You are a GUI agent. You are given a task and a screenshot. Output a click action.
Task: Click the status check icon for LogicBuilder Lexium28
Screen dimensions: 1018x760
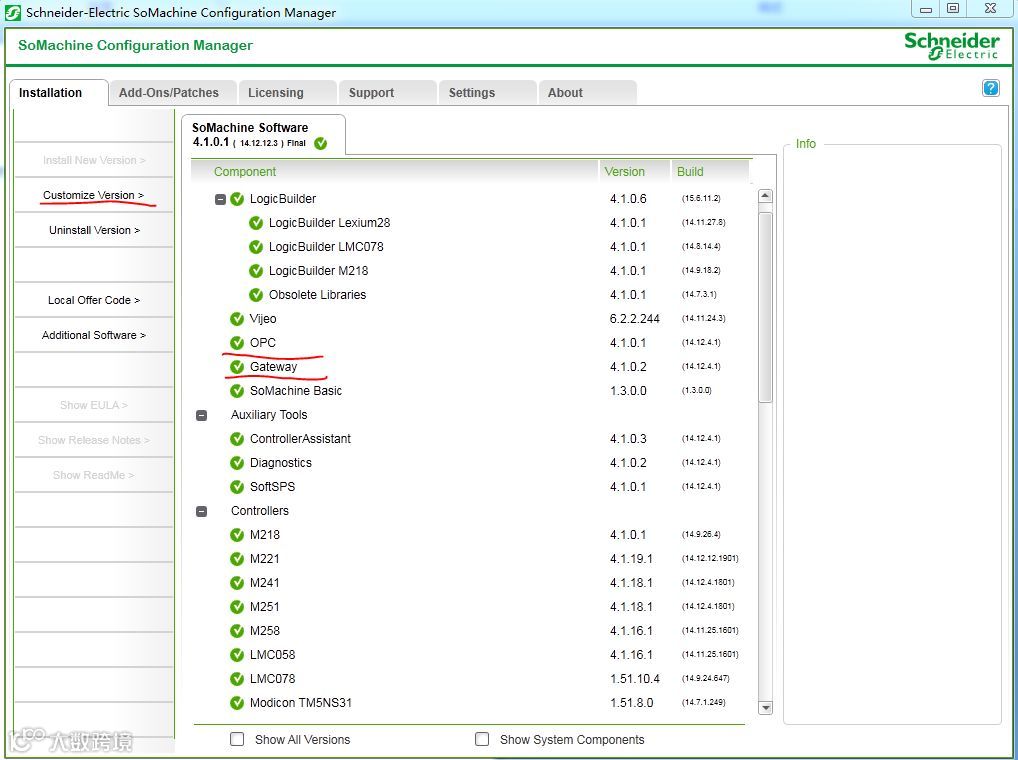tap(256, 223)
